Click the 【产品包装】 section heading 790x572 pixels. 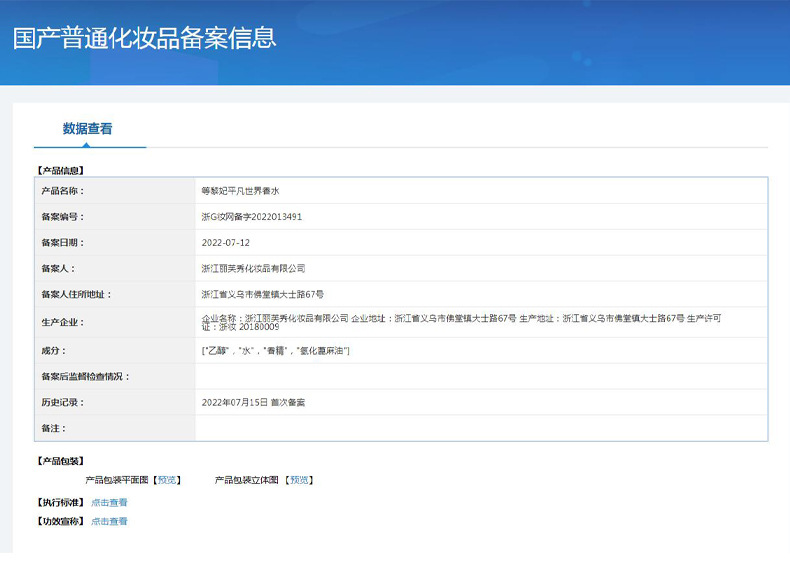coord(60,461)
